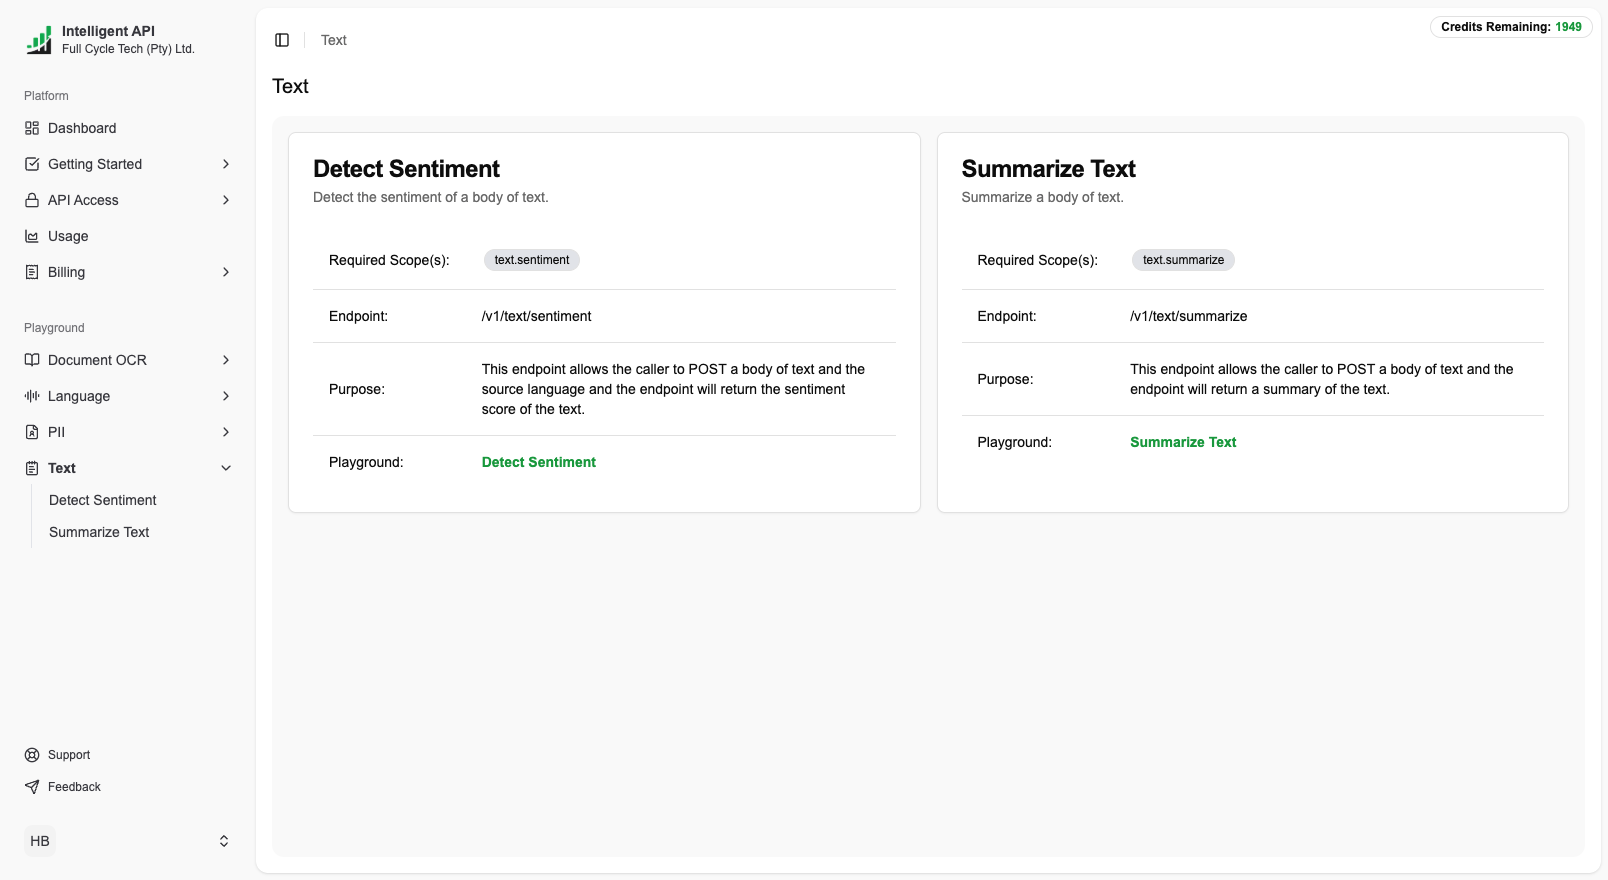
Task: Click the PII file icon
Action: click(x=32, y=432)
